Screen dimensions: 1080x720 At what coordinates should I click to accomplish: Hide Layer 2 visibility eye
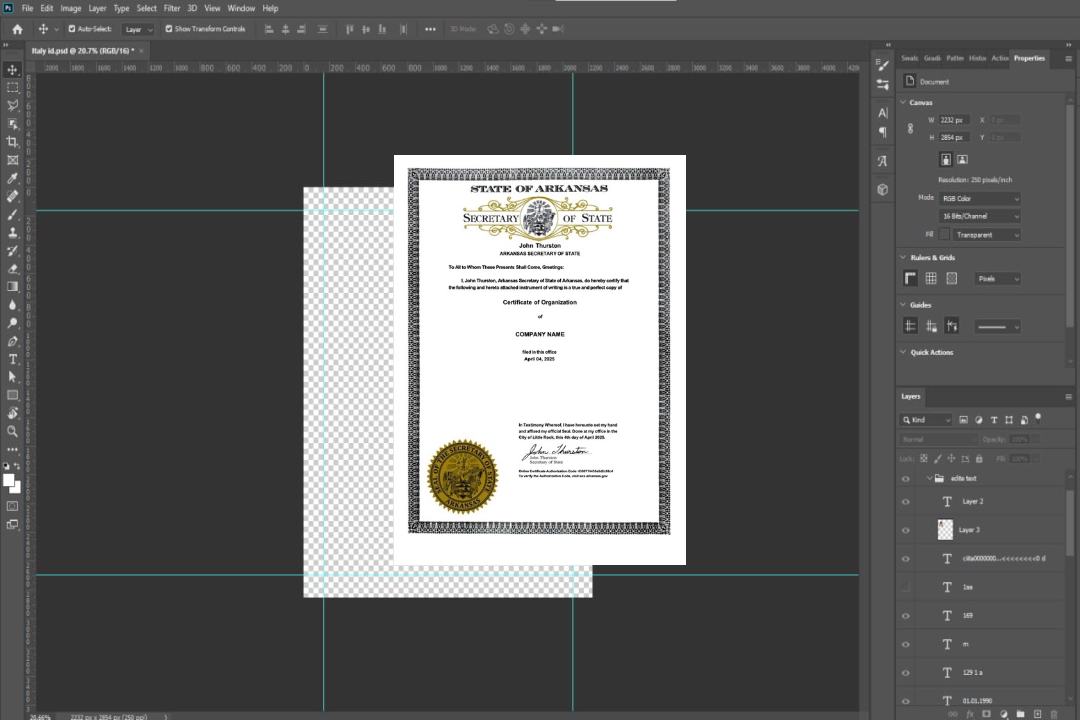click(x=906, y=502)
